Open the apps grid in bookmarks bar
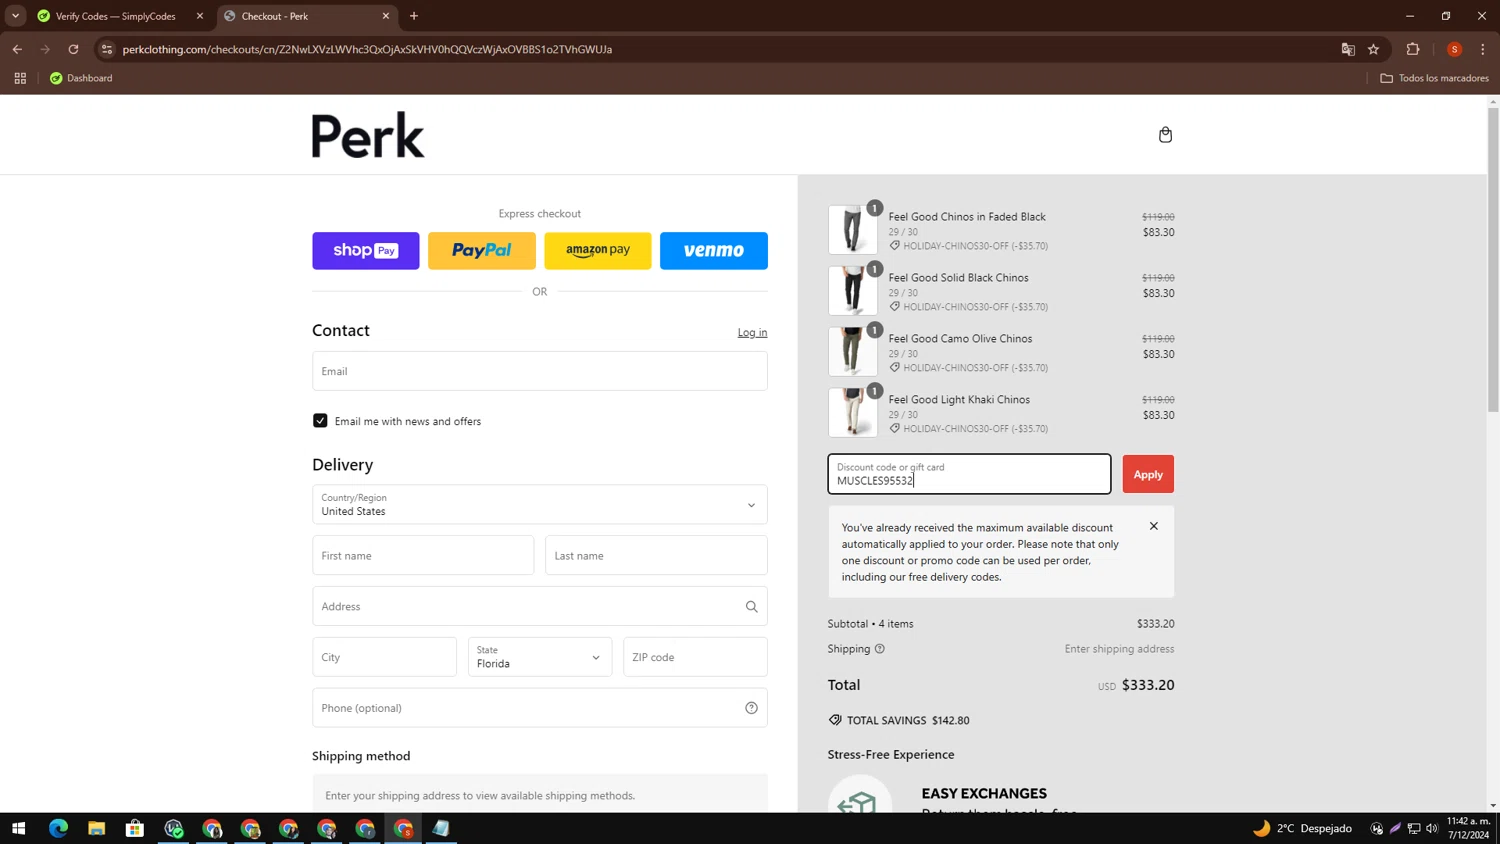This screenshot has width=1500, height=844. [x=20, y=78]
